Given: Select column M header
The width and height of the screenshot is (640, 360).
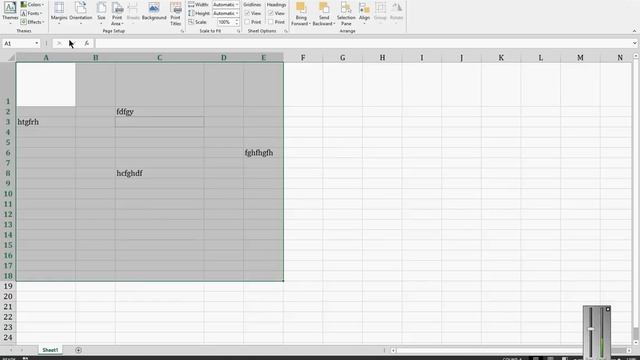Looking at the screenshot, I should [580, 58].
